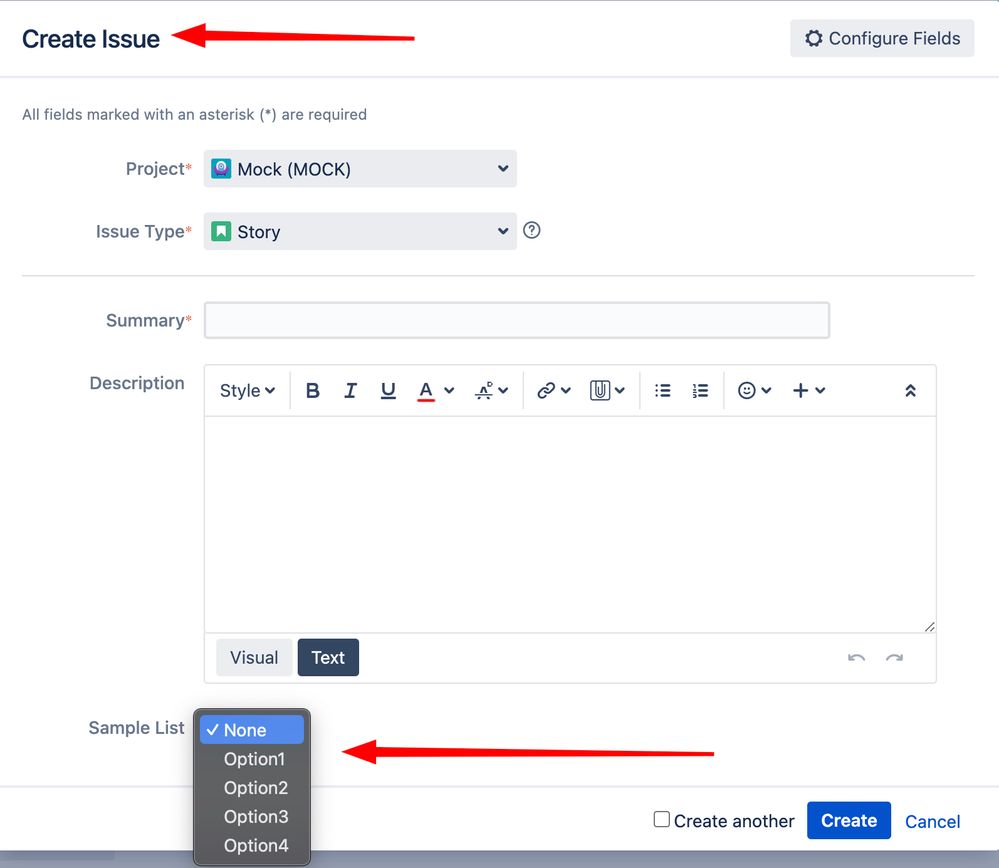Click the redo arrow in editor

click(x=895, y=658)
